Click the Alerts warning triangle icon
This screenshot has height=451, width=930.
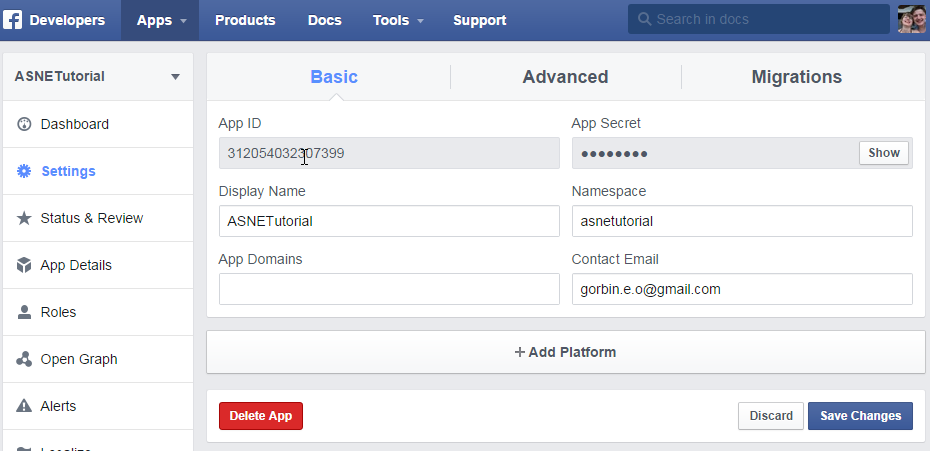click(x=25, y=406)
